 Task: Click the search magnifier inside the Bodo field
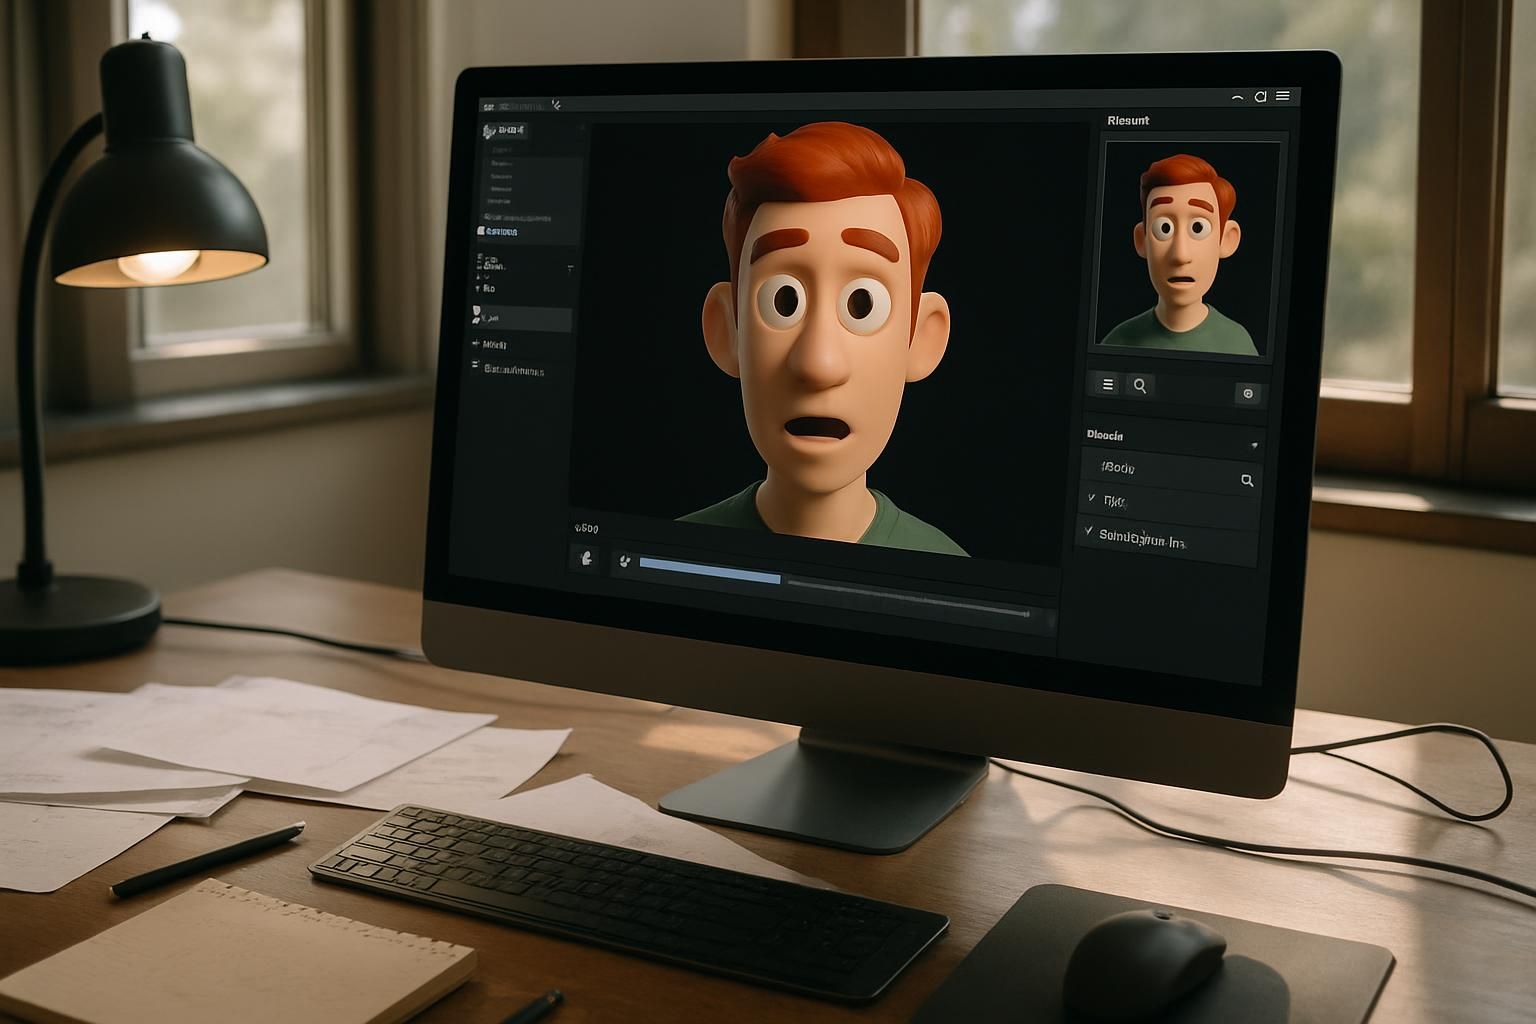[x=1248, y=481]
